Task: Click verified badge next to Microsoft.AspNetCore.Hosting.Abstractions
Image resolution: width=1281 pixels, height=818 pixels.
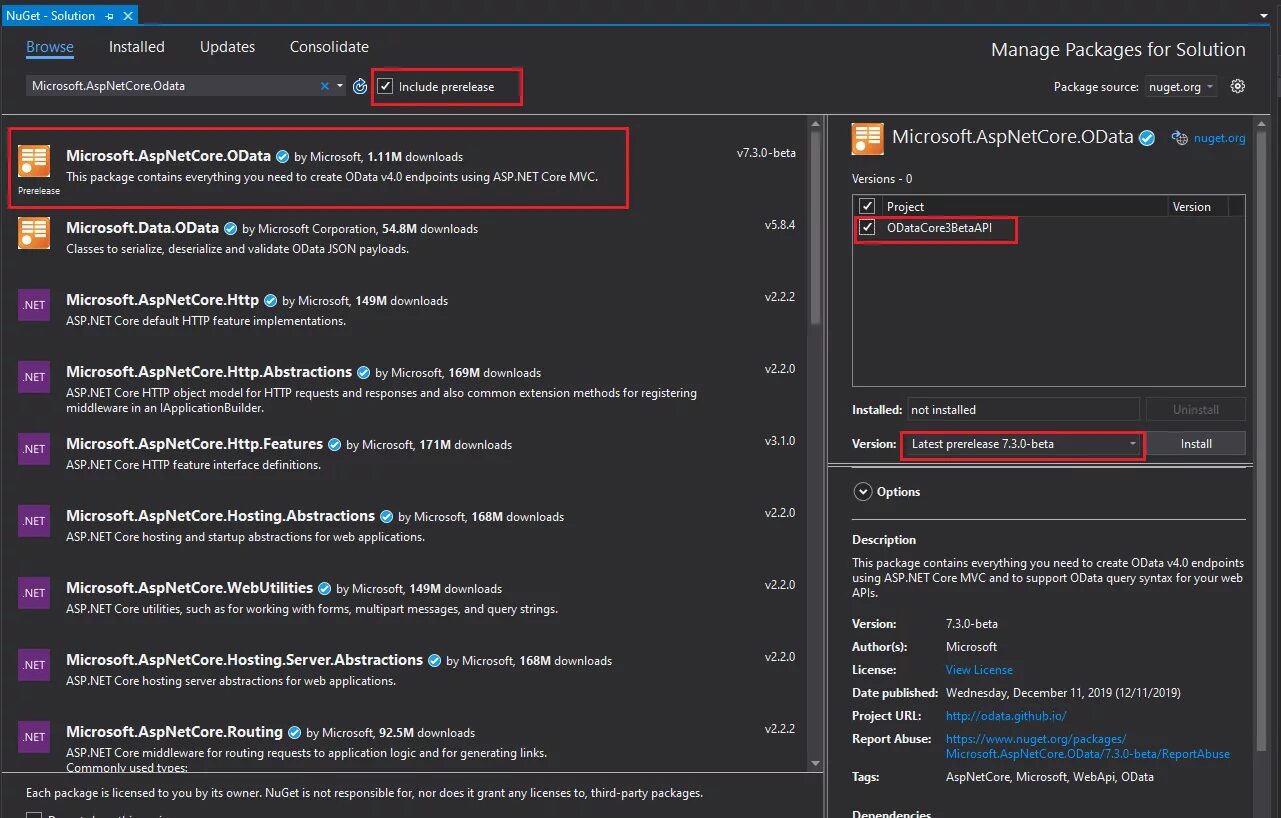Action: (x=387, y=517)
